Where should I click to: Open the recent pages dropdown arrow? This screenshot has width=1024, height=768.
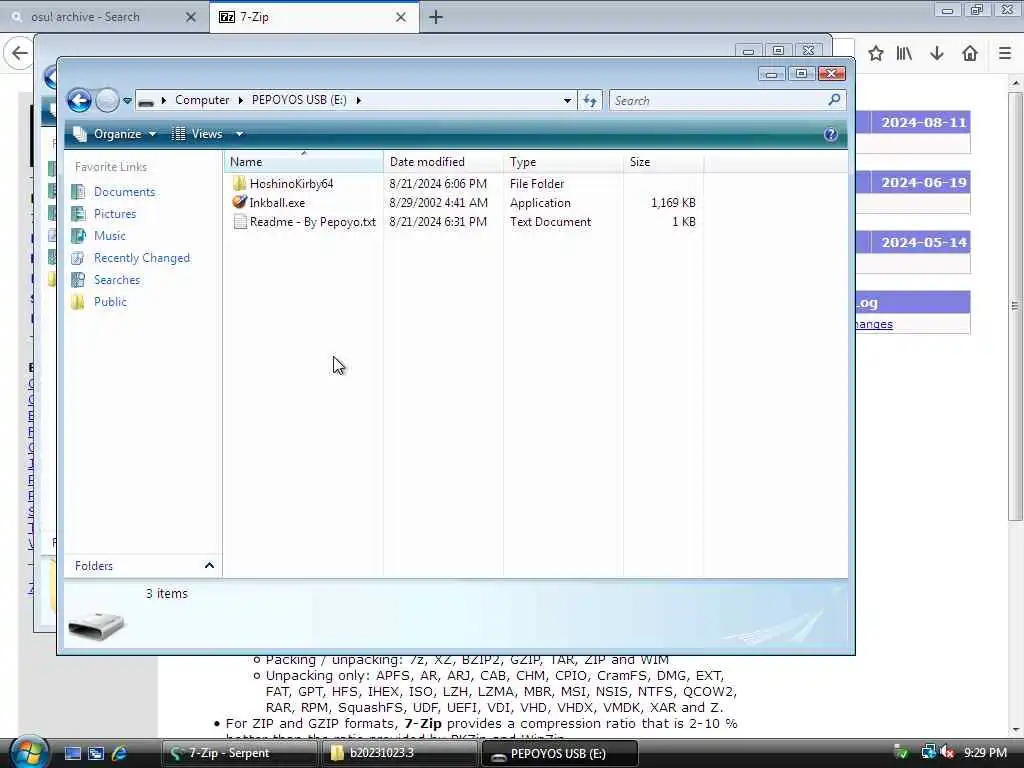point(127,101)
